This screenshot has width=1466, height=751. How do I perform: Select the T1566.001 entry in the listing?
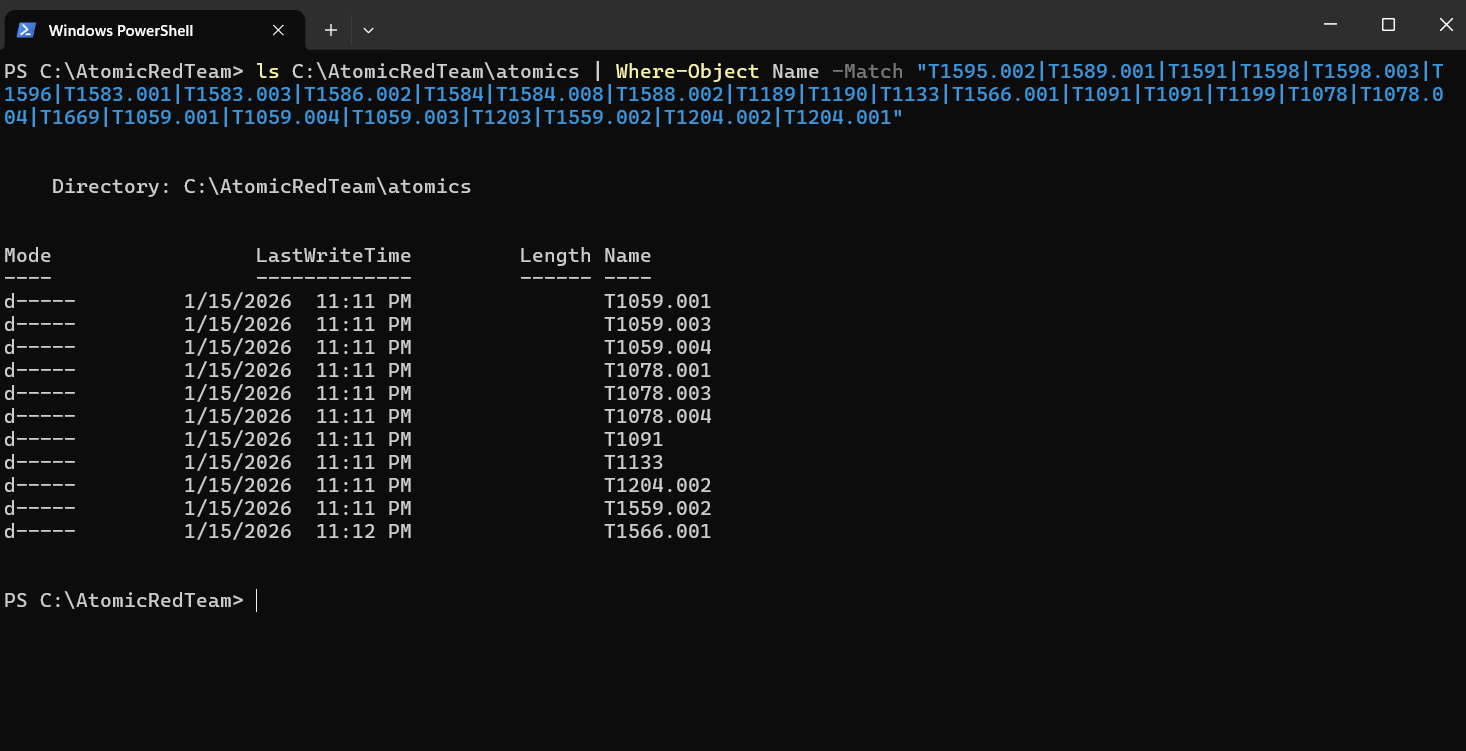(x=659, y=531)
